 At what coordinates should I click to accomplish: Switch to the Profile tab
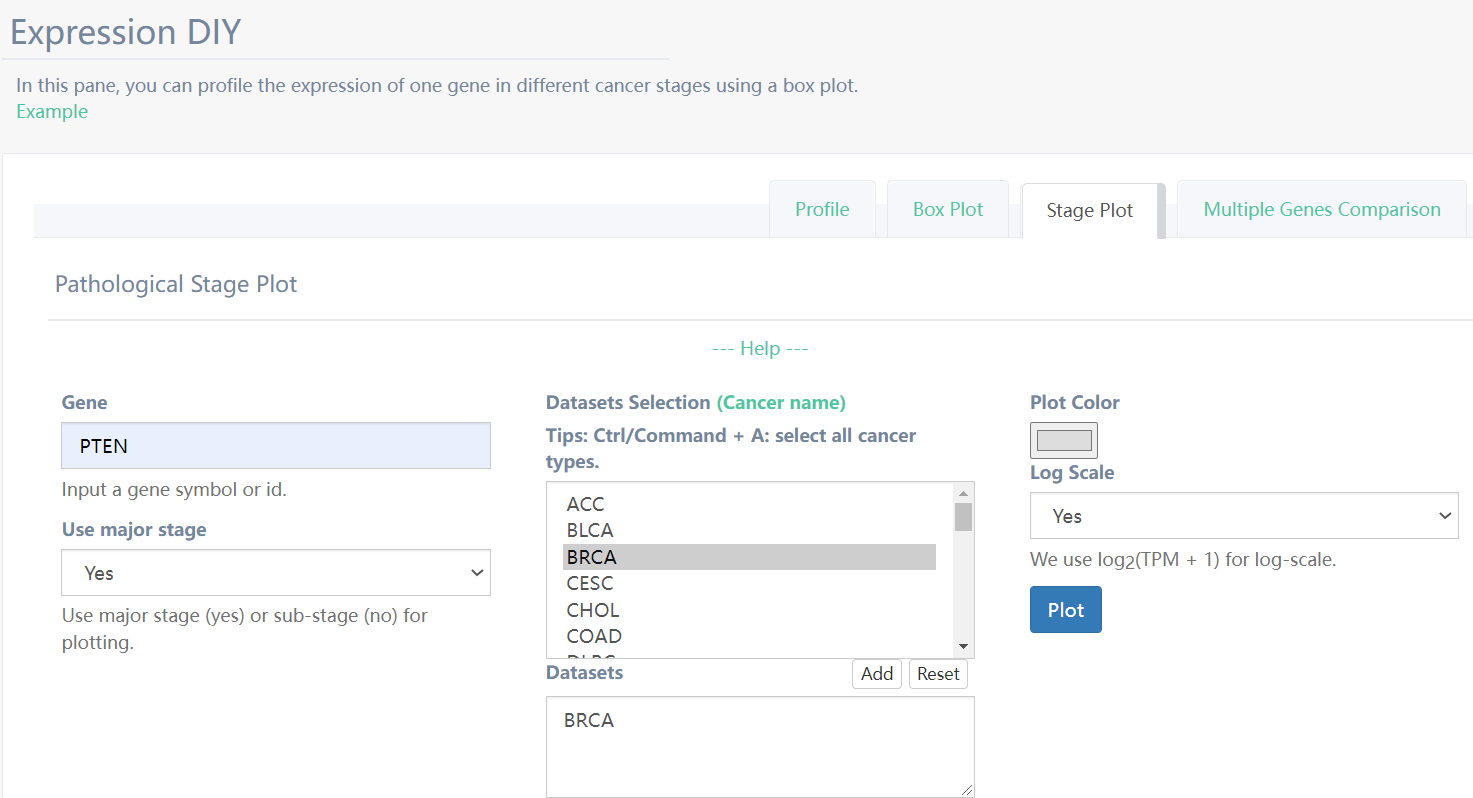[822, 210]
